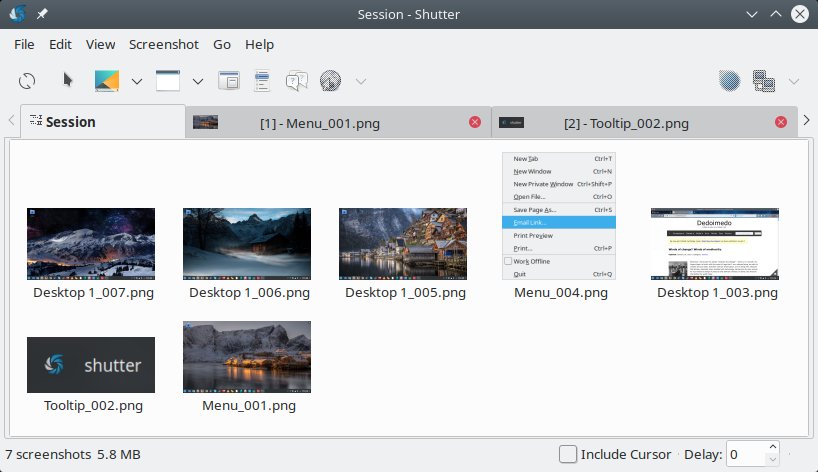Close the Tooltip_002.png tab
The image size is (818, 472).
(781, 122)
